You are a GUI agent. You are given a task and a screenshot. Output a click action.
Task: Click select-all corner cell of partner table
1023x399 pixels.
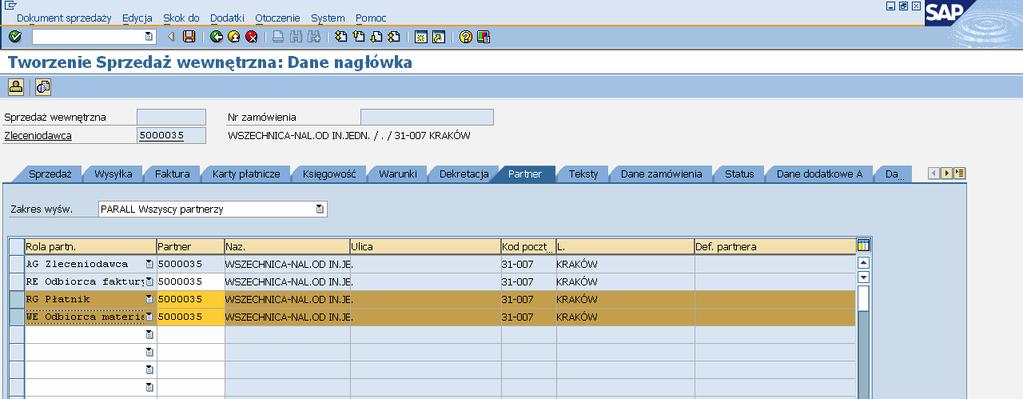[x=16, y=246]
